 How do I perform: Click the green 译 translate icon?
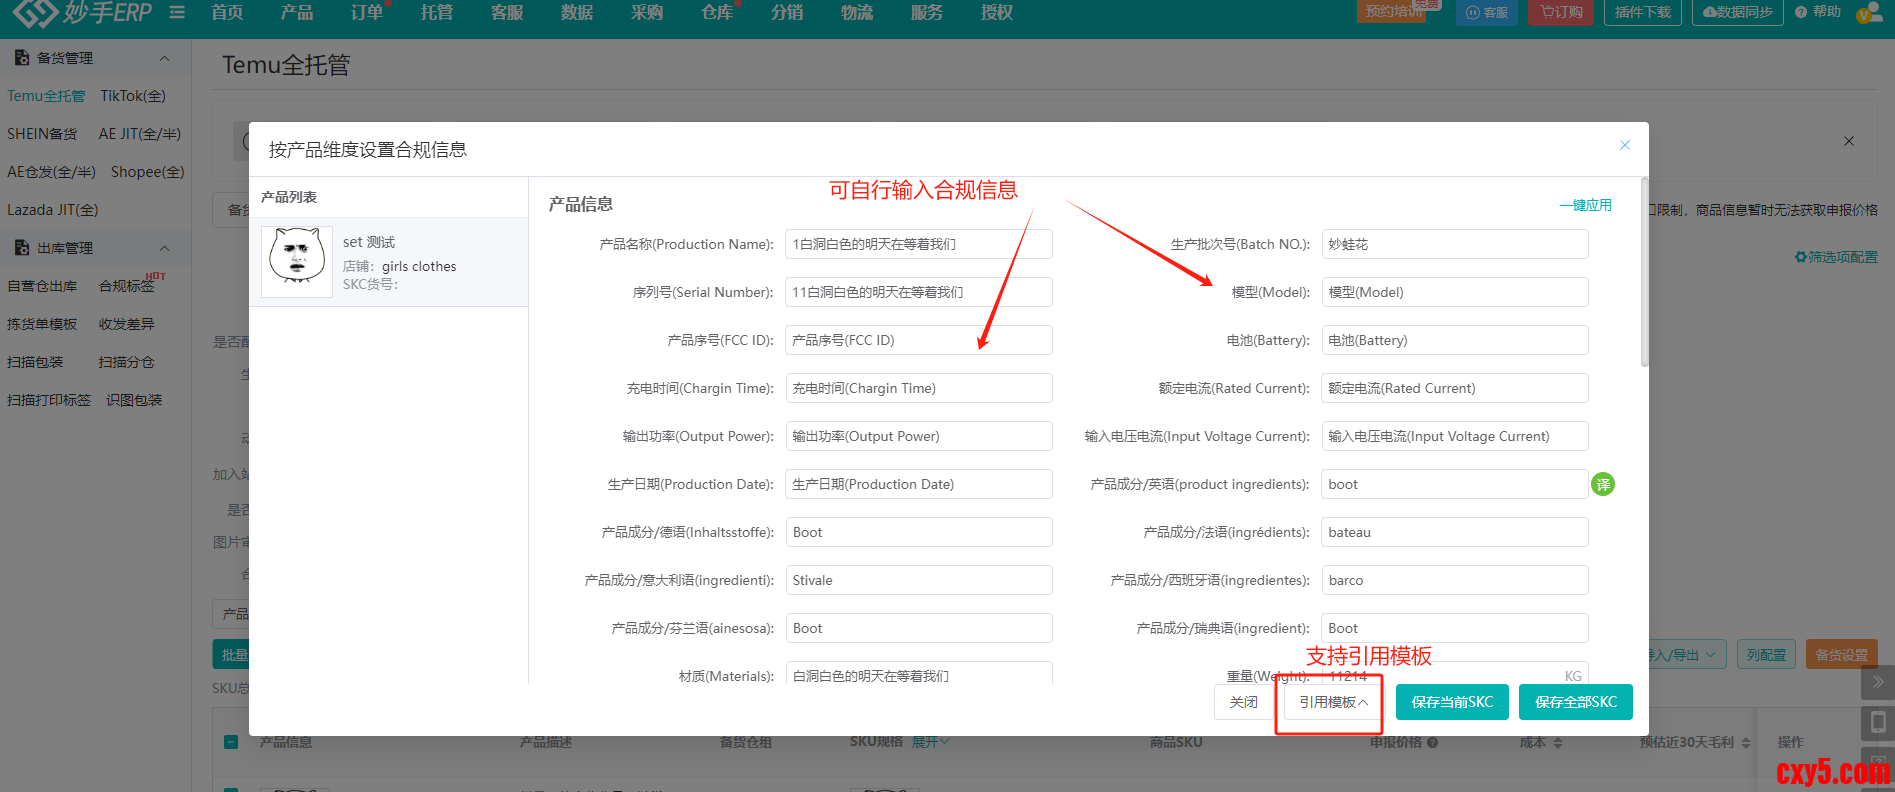pos(1603,484)
